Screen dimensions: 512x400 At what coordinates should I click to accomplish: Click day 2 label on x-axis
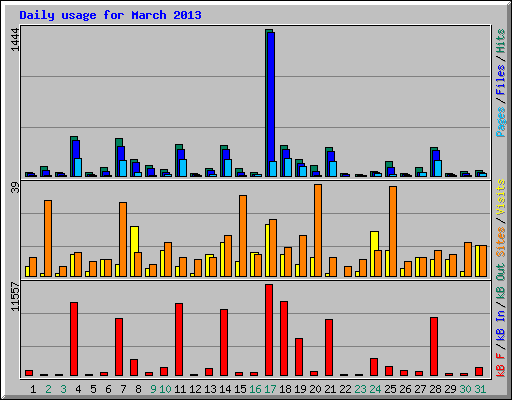point(48,389)
